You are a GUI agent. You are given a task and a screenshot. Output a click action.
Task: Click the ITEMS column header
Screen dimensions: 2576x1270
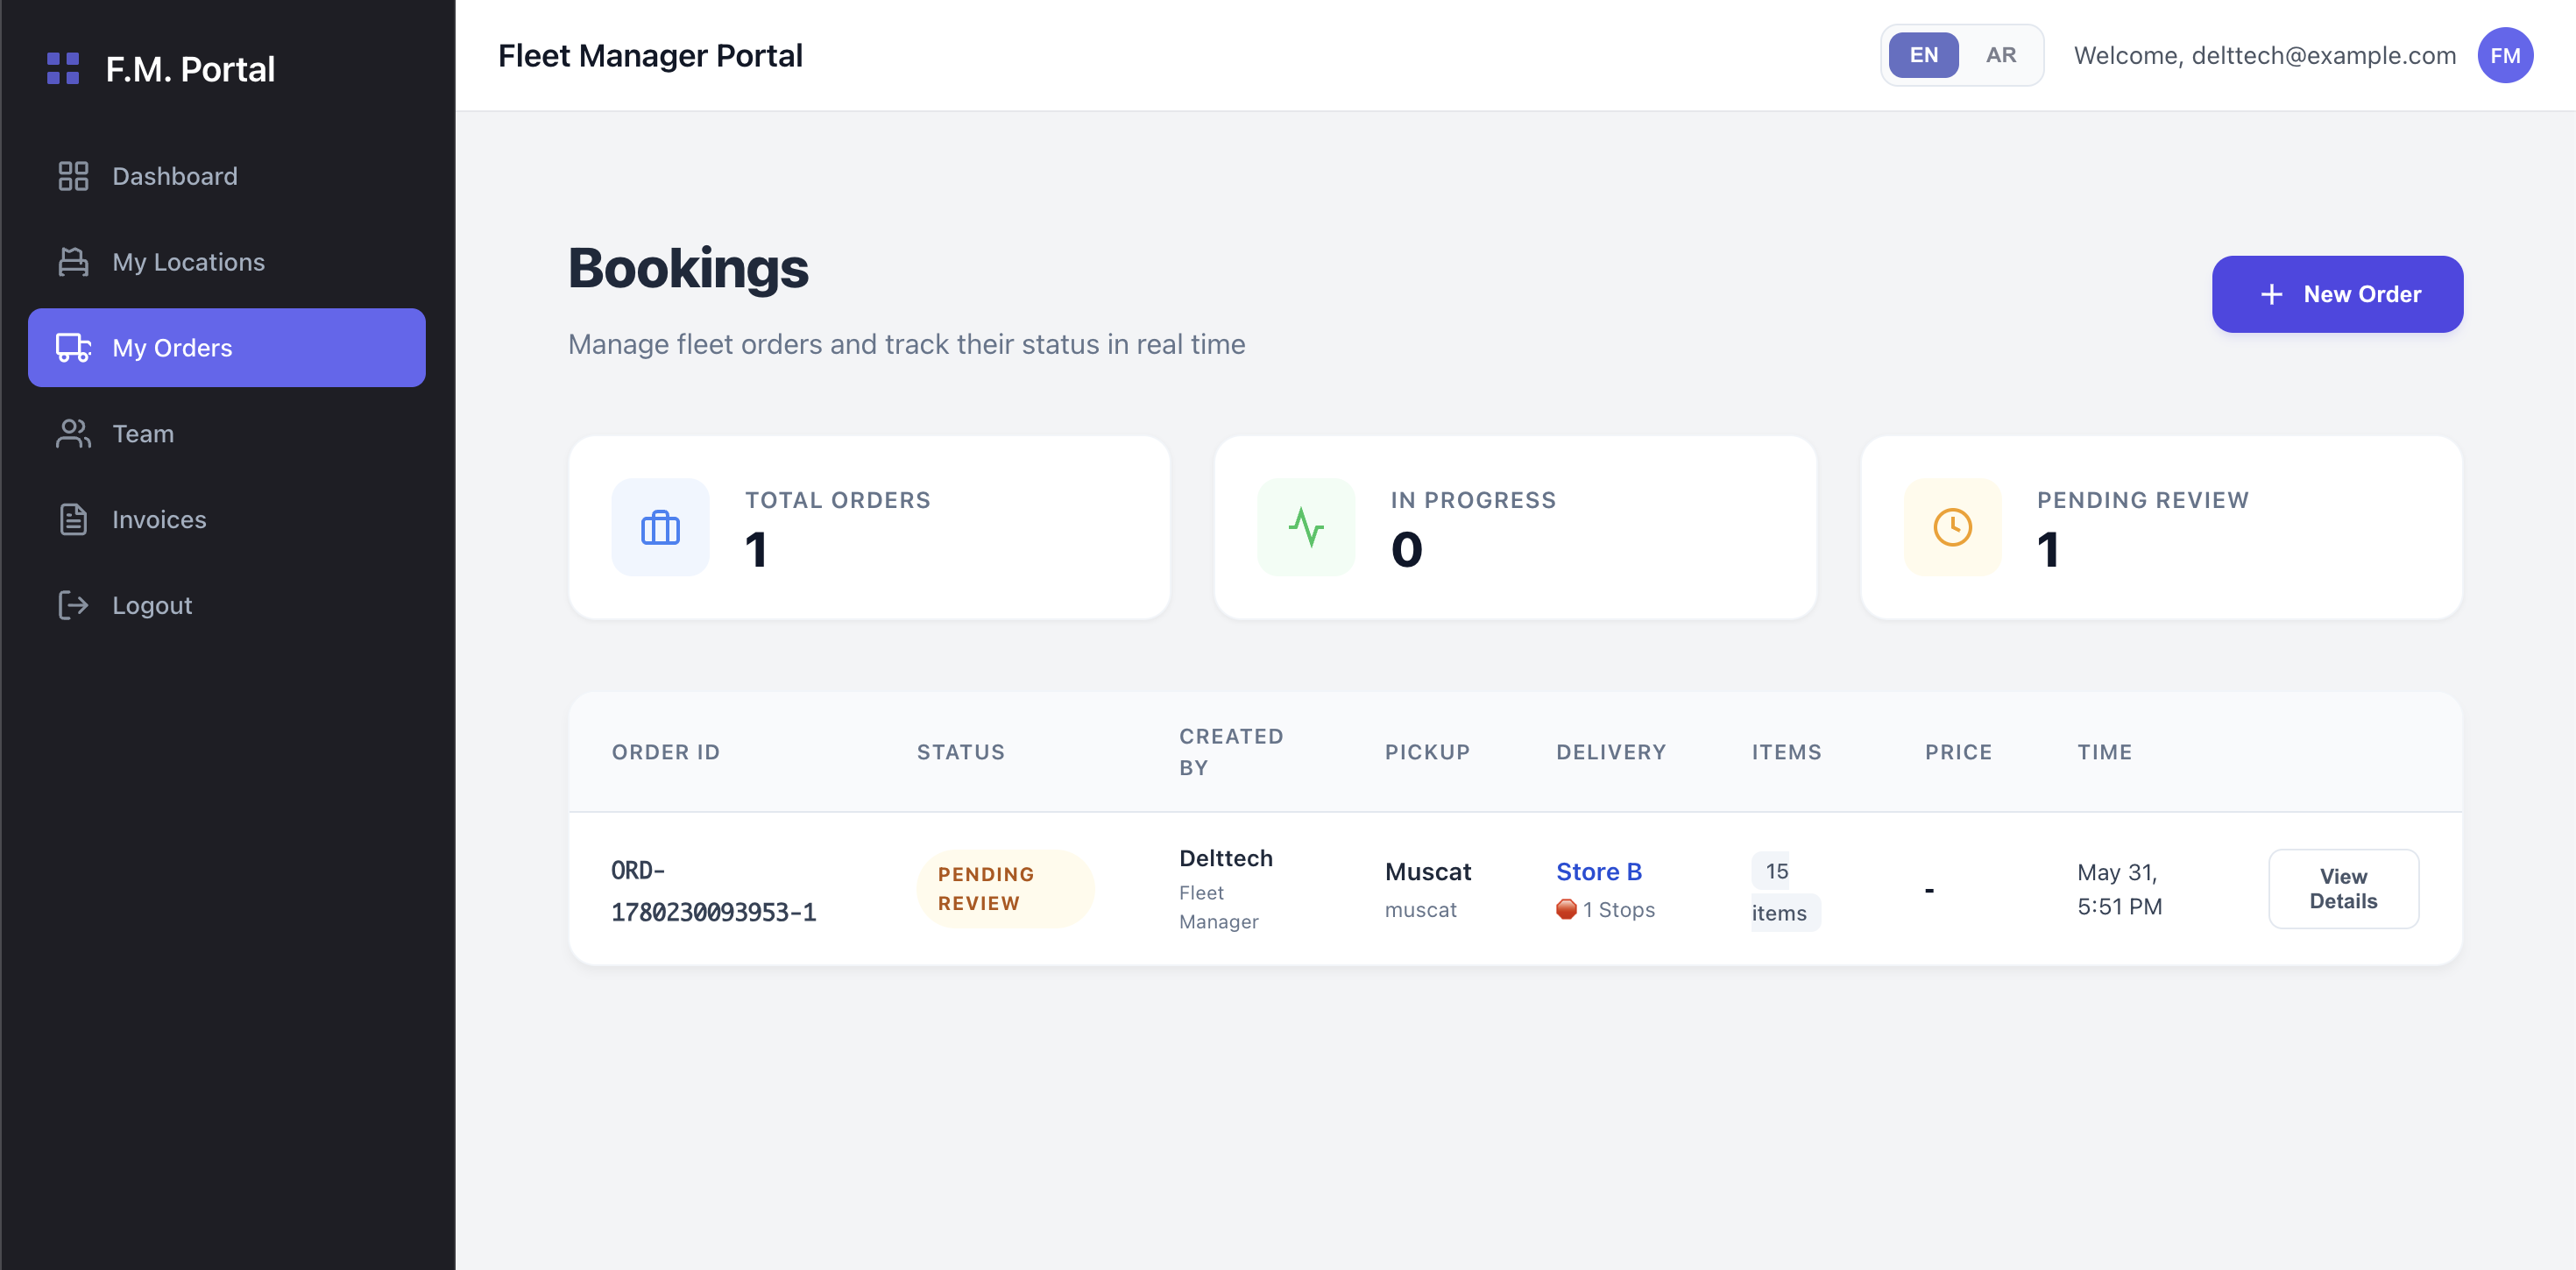coord(1786,752)
